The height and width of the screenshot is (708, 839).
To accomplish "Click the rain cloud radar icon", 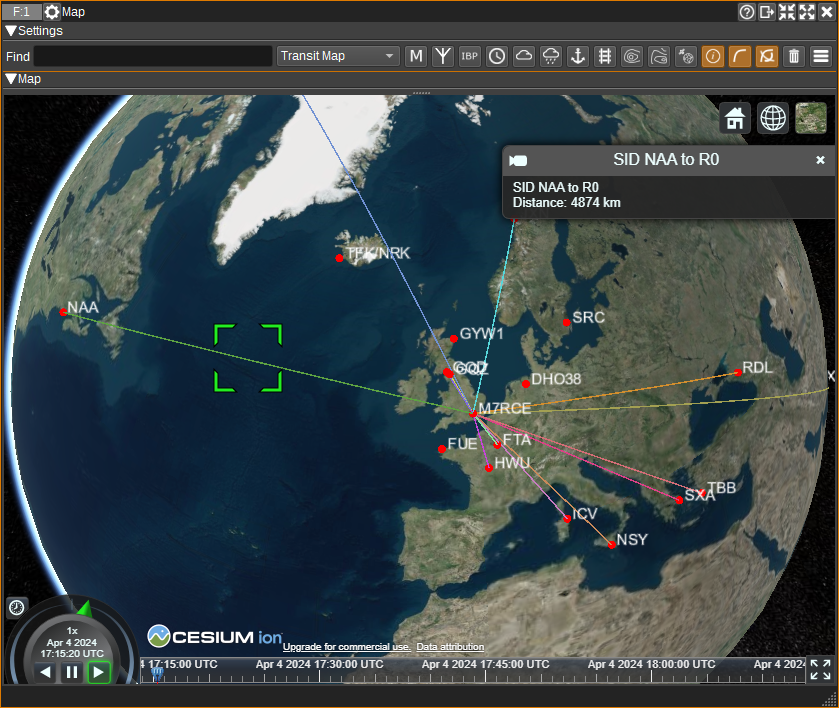I will [x=550, y=56].
